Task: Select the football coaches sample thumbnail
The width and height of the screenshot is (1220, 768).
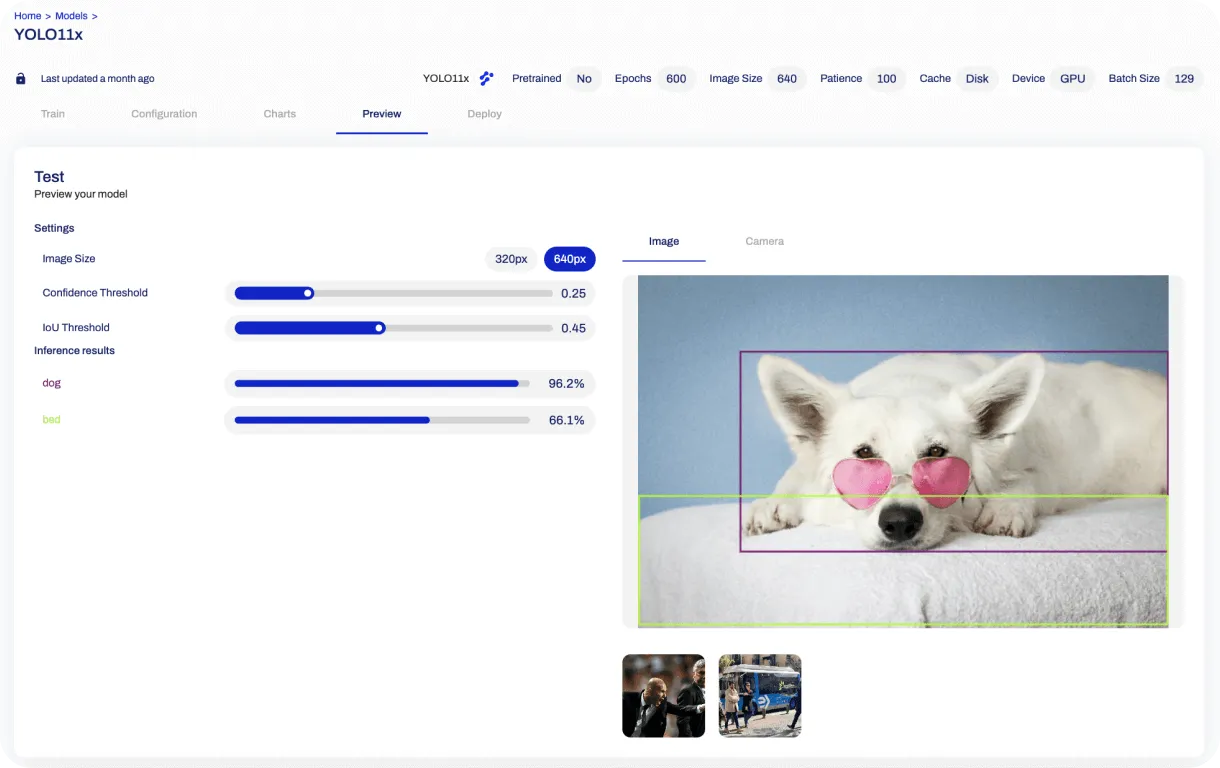Action: [664, 696]
